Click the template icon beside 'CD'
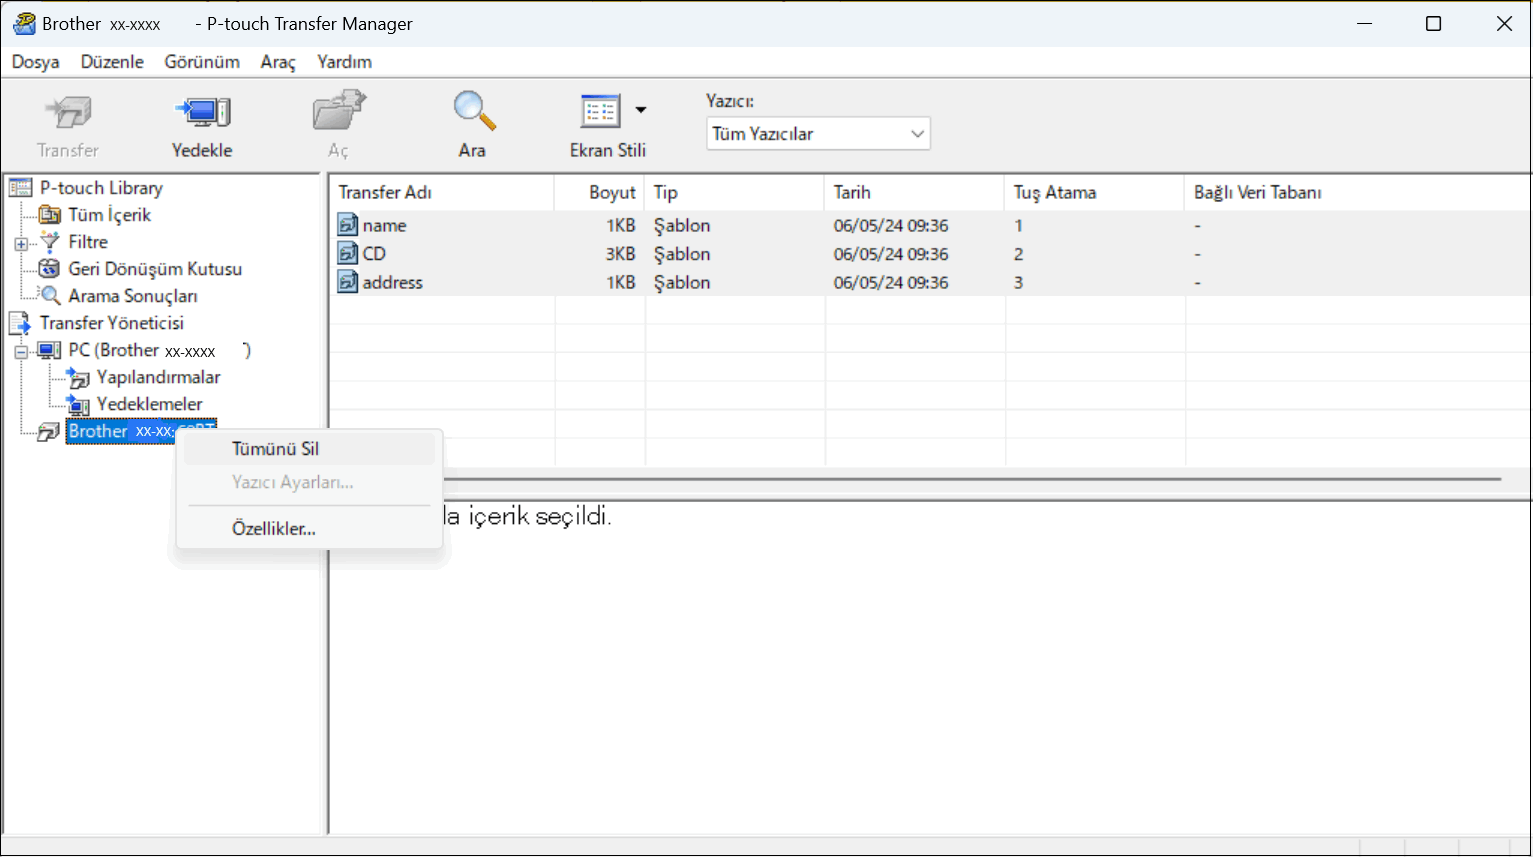Image resolution: width=1533 pixels, height=857 pixels. [x=347, y=254]
